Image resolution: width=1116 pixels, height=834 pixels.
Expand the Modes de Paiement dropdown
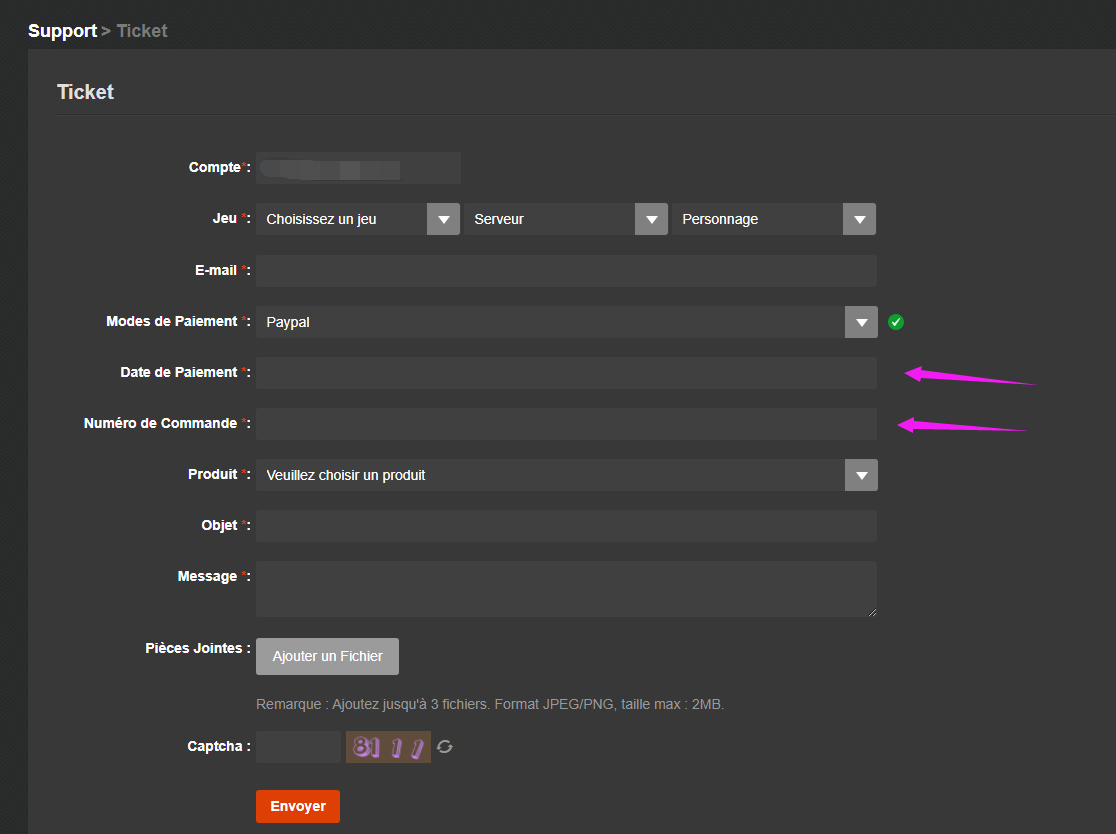[x=566, y=322]
